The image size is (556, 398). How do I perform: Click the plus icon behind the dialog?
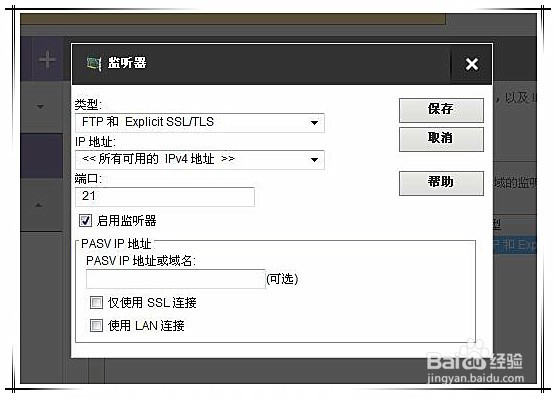pos(47,59)
